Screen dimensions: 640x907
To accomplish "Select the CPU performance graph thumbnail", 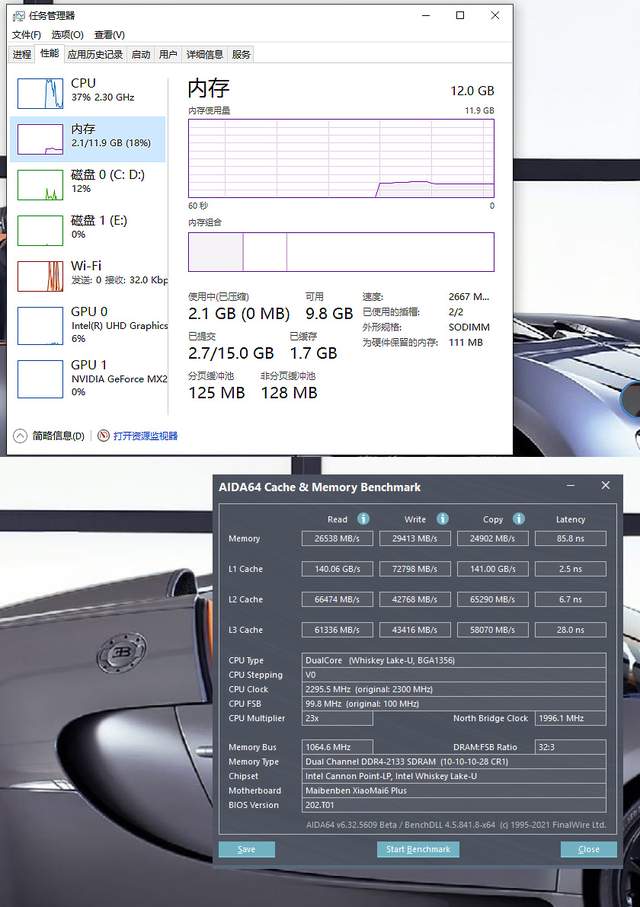I will 40,93.
